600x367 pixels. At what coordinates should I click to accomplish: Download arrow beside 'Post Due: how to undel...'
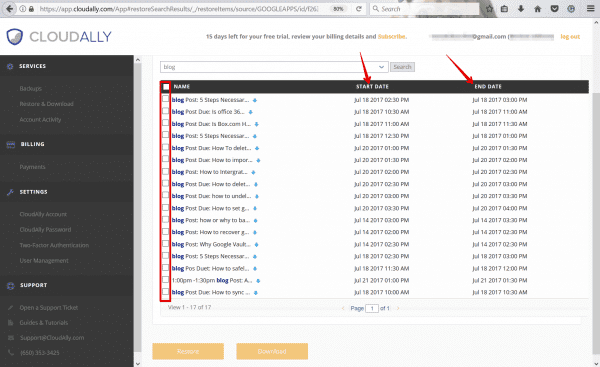(257, 196)
